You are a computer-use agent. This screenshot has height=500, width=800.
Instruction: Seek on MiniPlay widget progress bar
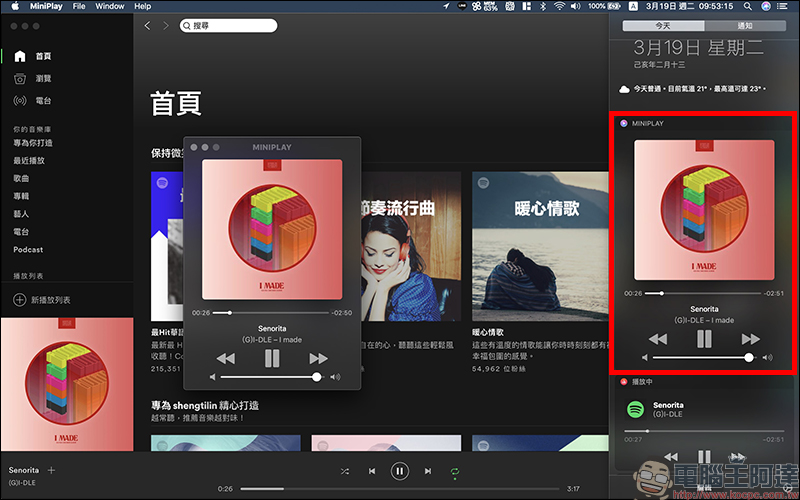(703, 293)
